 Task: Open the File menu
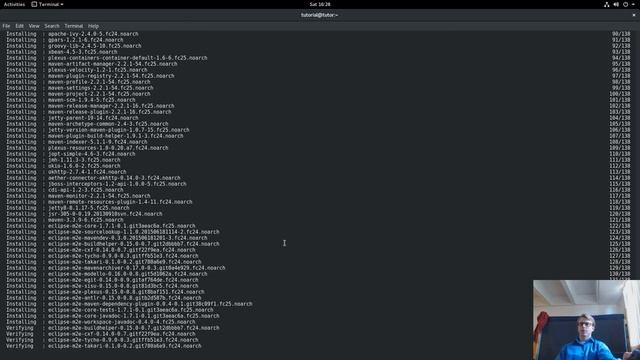tap(6, 26)
